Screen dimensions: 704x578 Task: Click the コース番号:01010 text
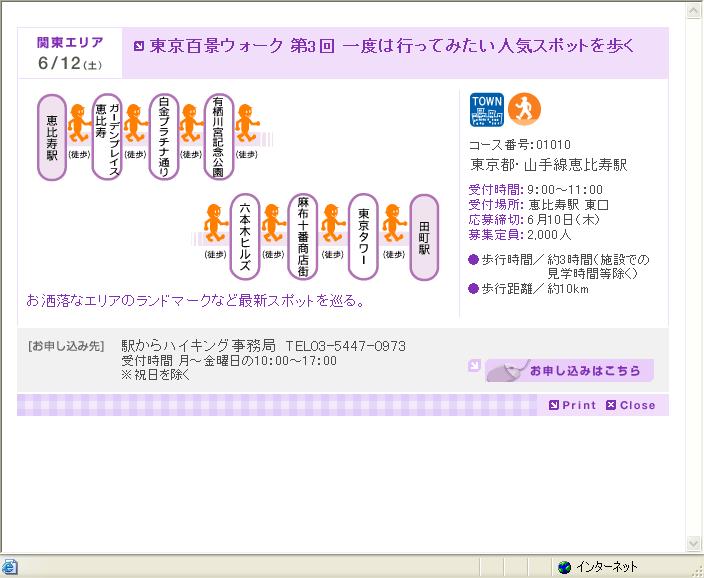[519, 145]
